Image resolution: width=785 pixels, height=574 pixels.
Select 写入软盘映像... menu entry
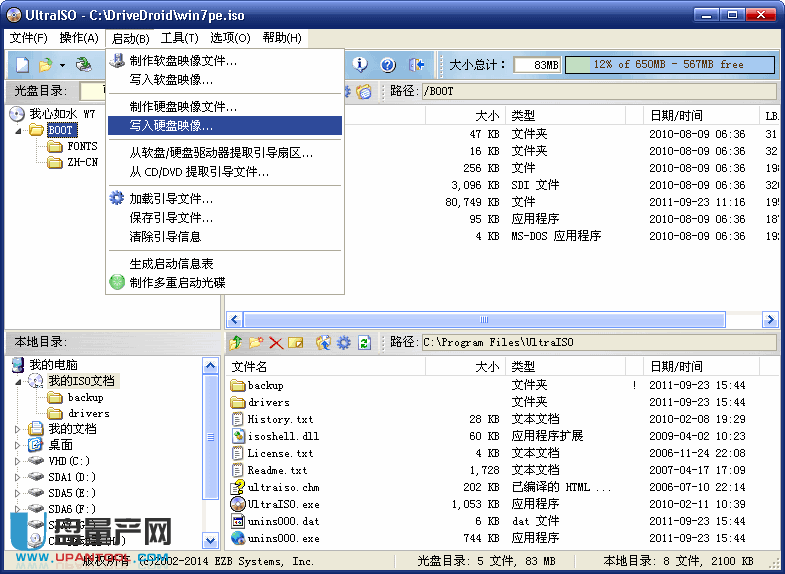pyautogui.click(x=225, y=80)
